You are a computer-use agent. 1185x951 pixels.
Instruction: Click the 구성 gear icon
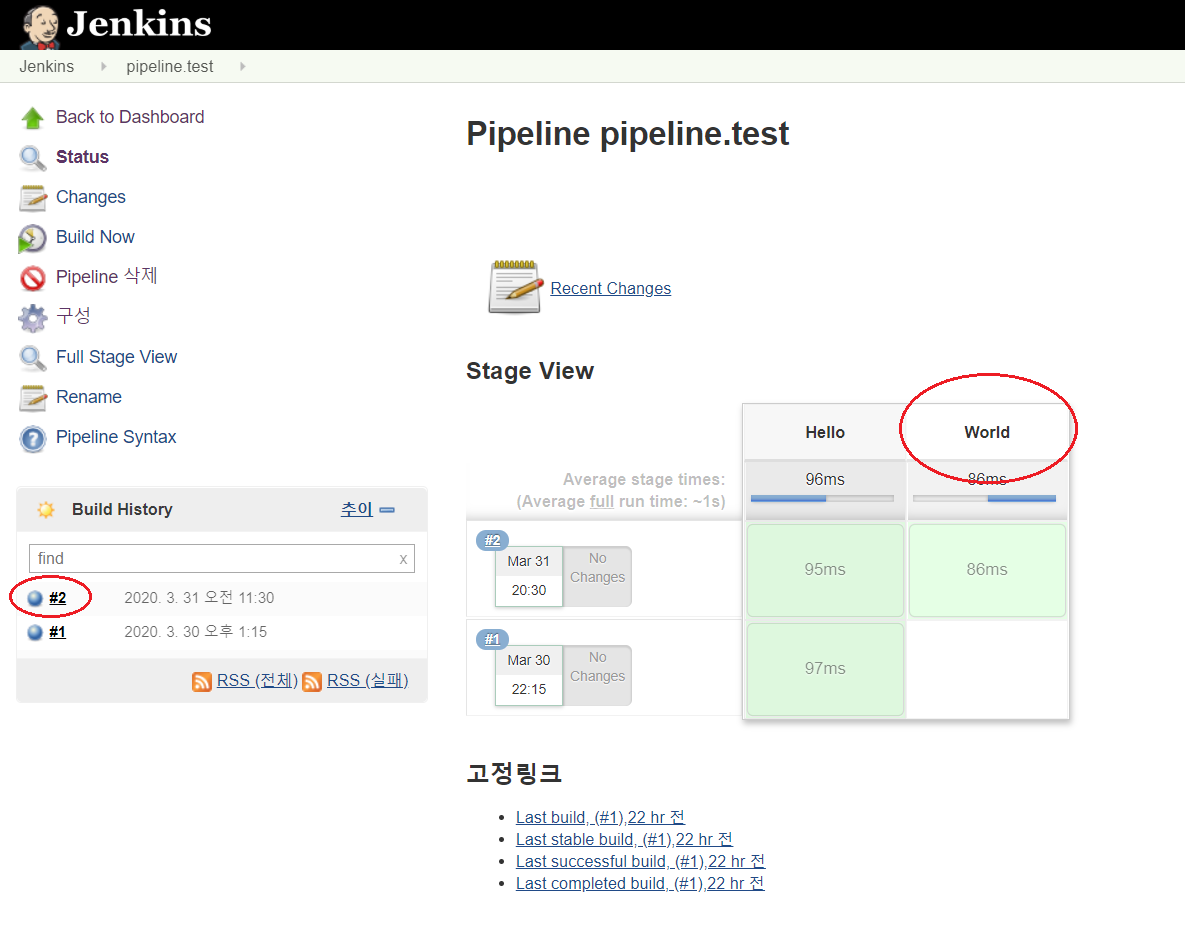pyautogui.click(x=32, y=318)
